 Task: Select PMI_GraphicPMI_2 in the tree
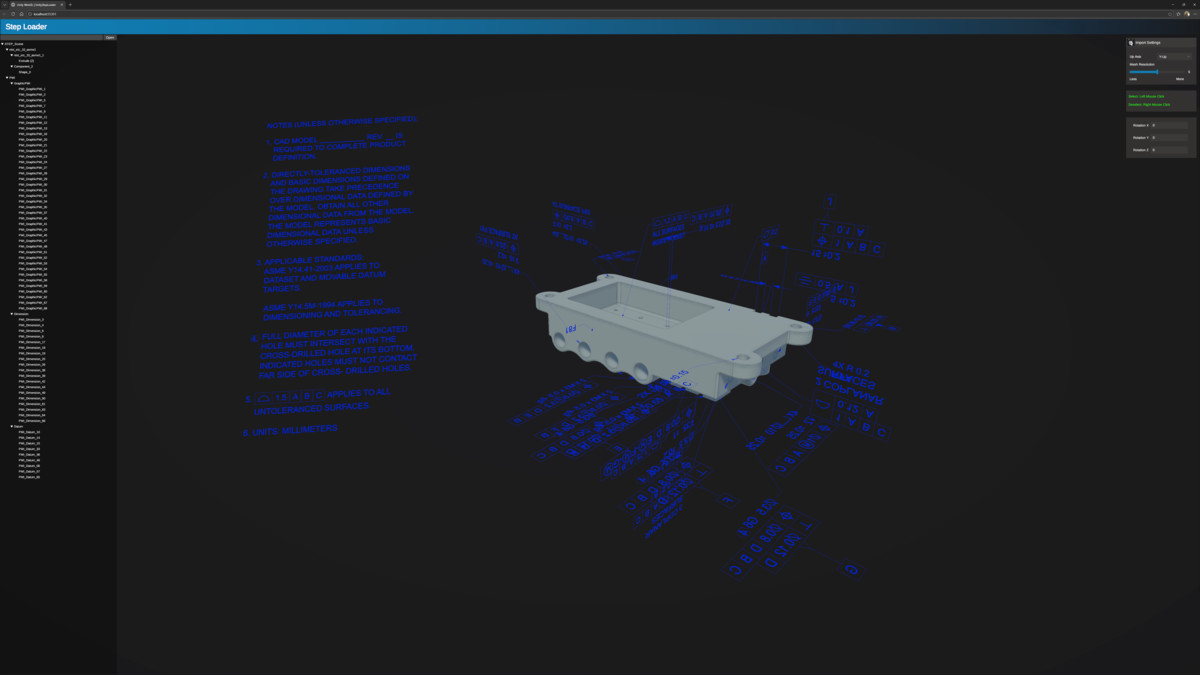[x=32, y=95]
